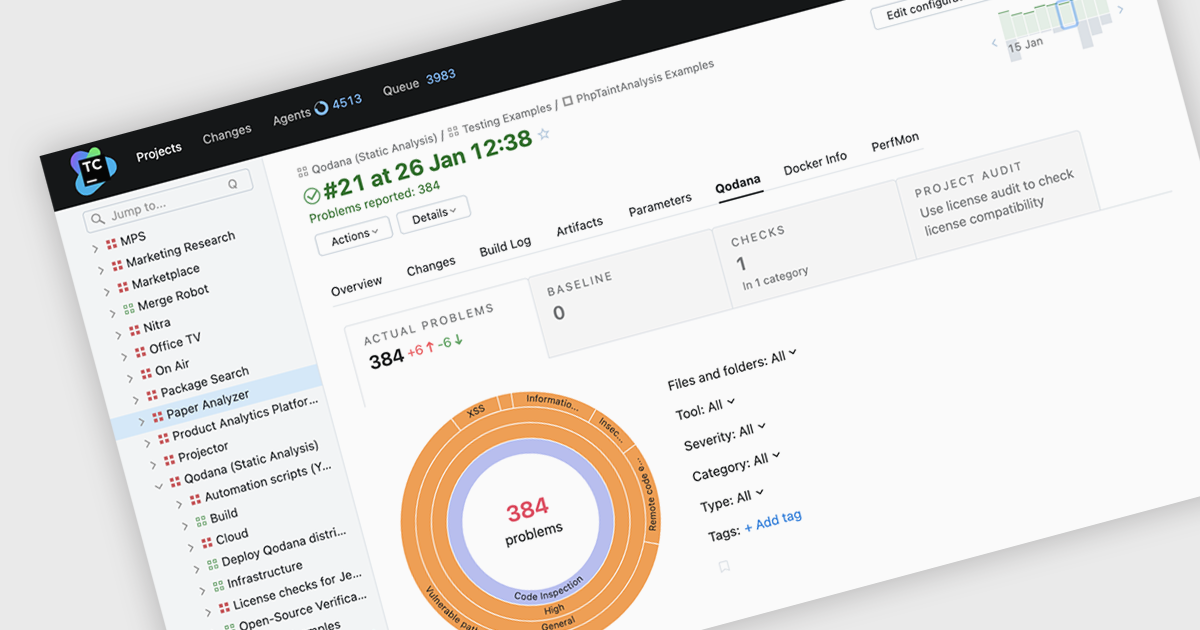
Task: Click the + Add tag link
Action: click(773, 520)
